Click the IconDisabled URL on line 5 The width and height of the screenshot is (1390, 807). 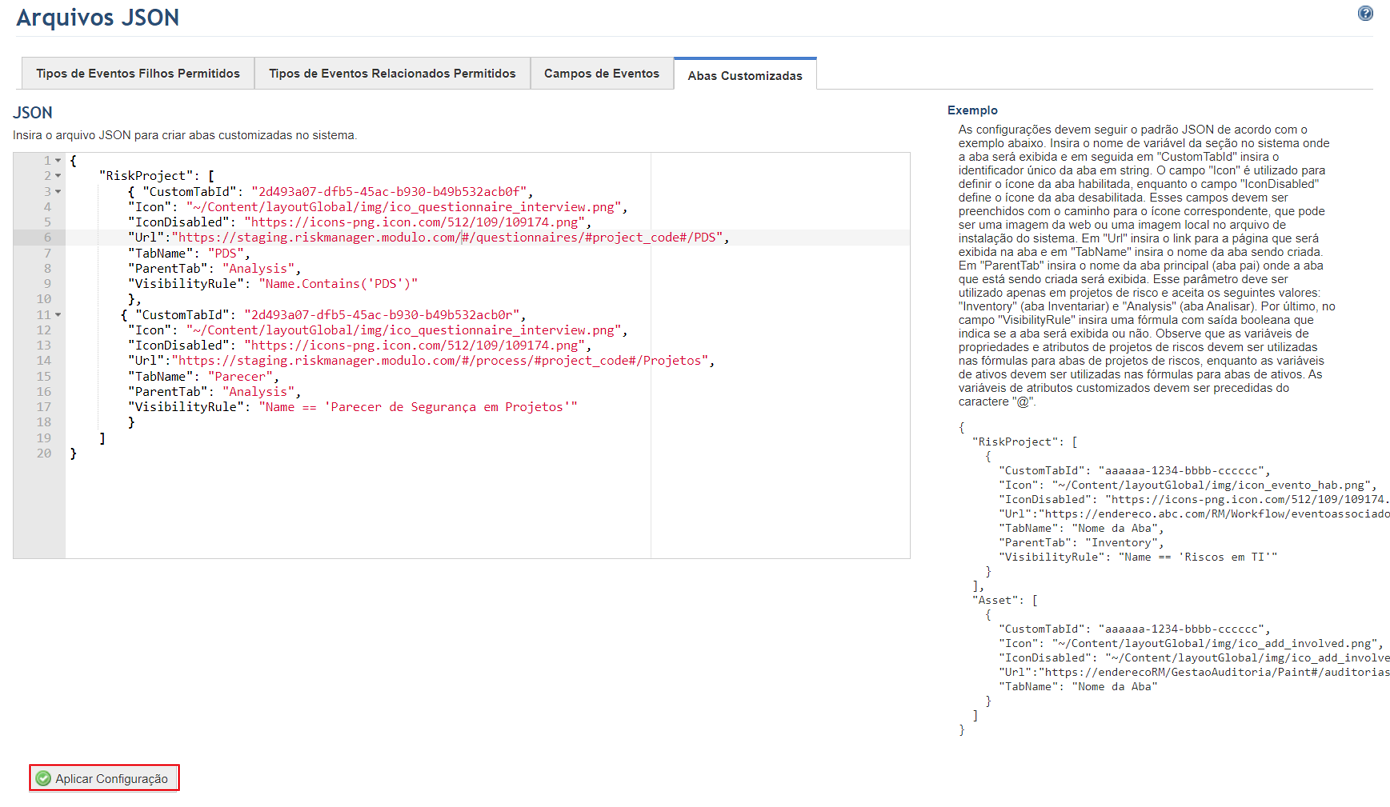(x=413, y=222)
